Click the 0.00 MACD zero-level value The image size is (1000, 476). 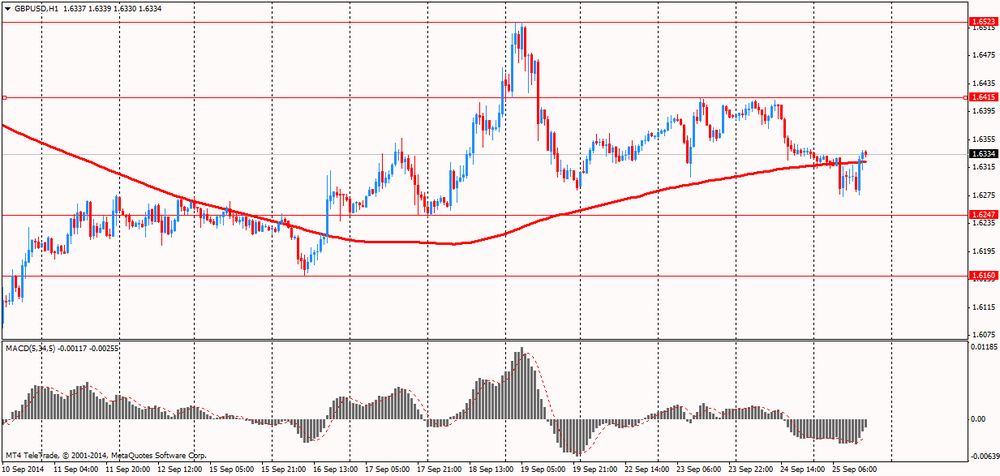(978, 419)
